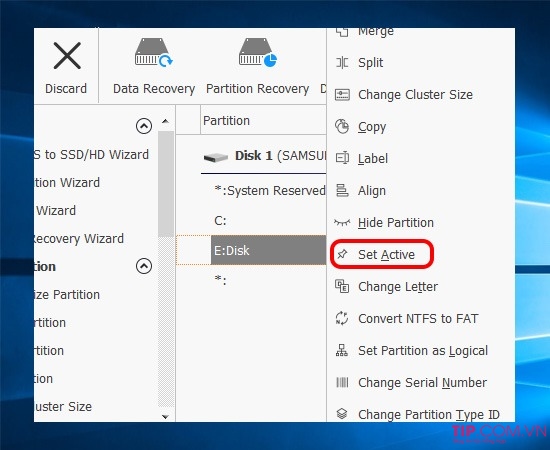Select Label in the context menu
This screenshot has height=450, width=550.
(373, 159)
